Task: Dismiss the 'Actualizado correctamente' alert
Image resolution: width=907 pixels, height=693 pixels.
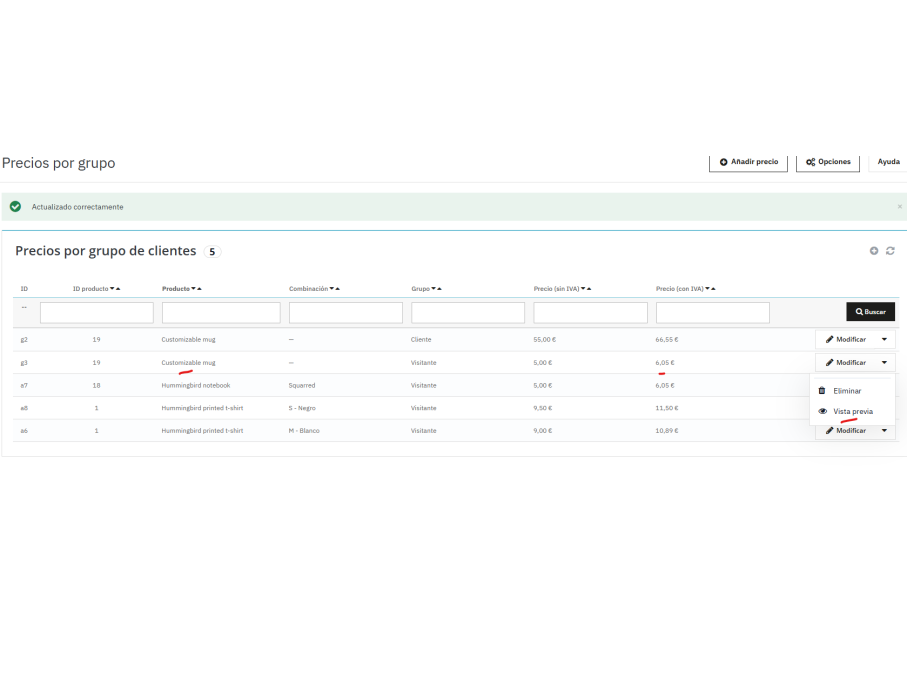Action: coord(899,207)
